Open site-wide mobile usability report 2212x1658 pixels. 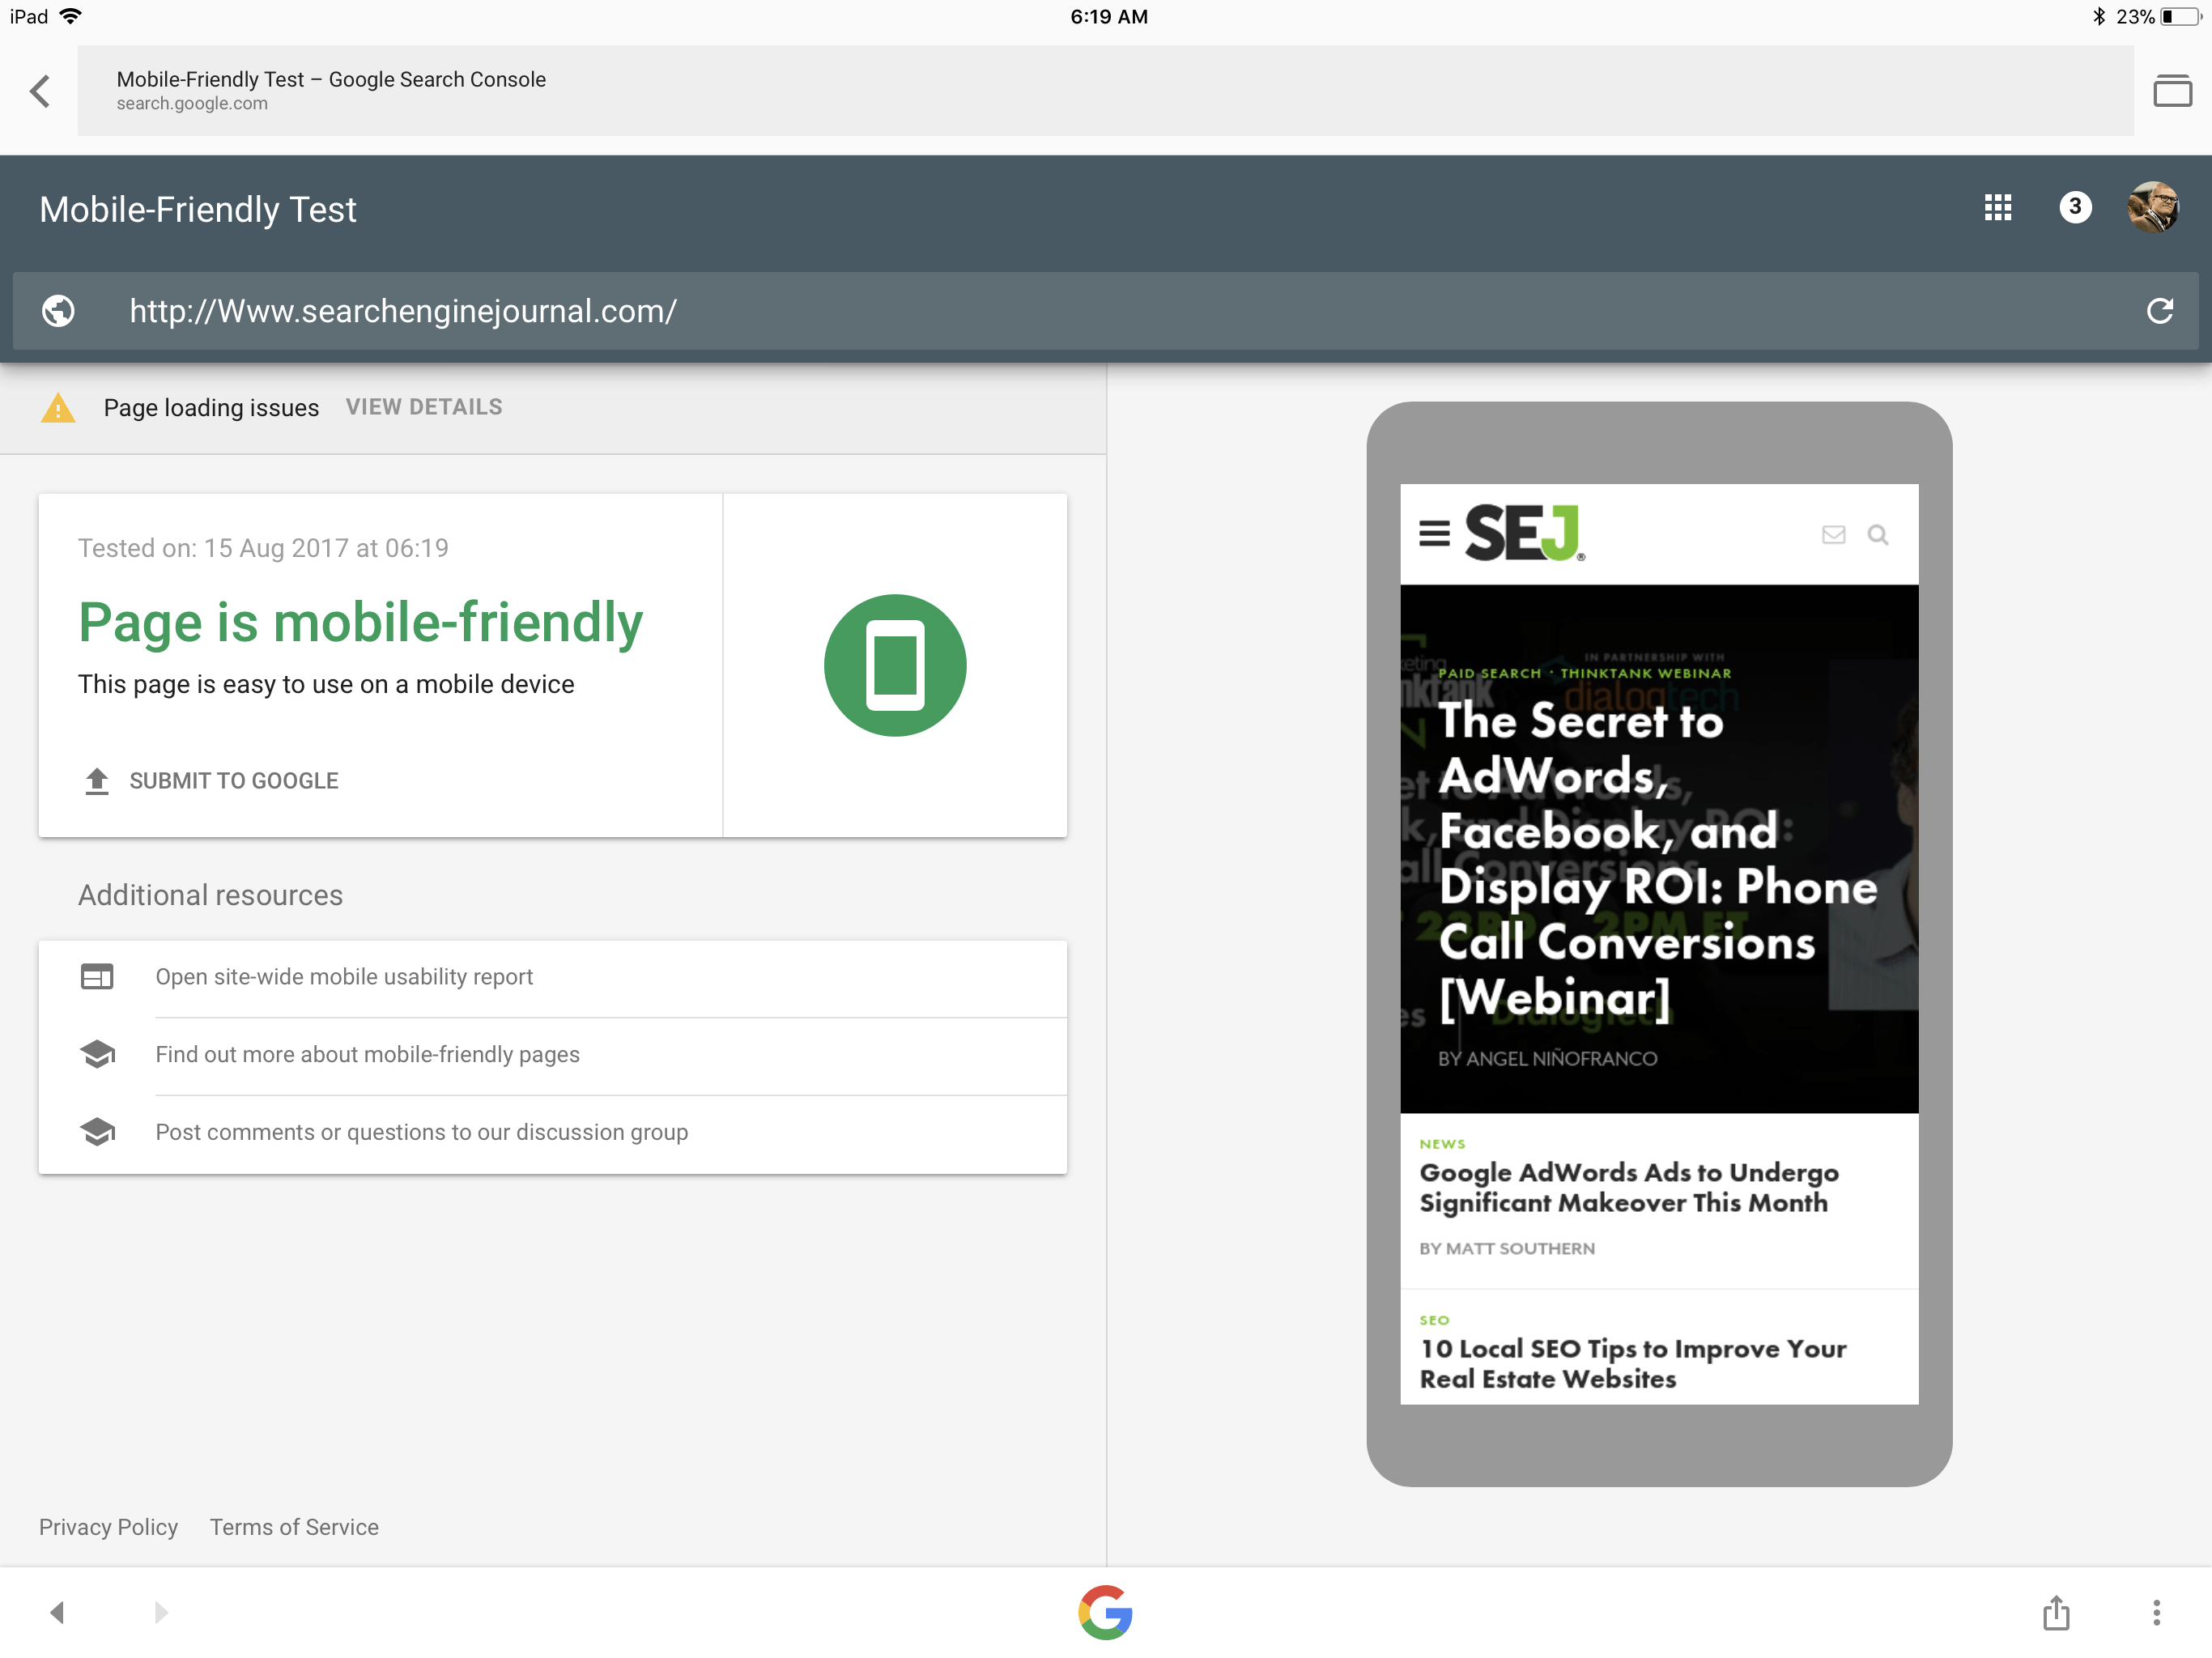(x=344, y=977)
